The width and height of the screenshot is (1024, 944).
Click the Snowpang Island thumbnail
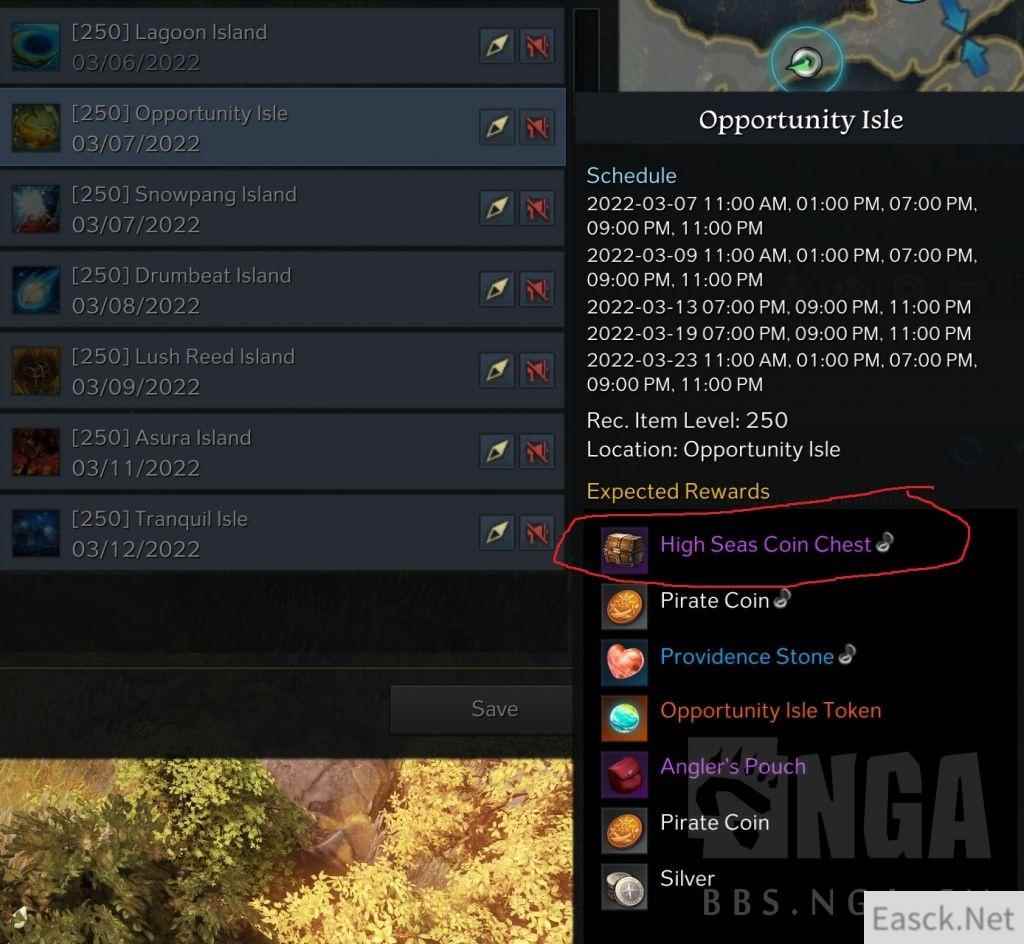[36, 209]
